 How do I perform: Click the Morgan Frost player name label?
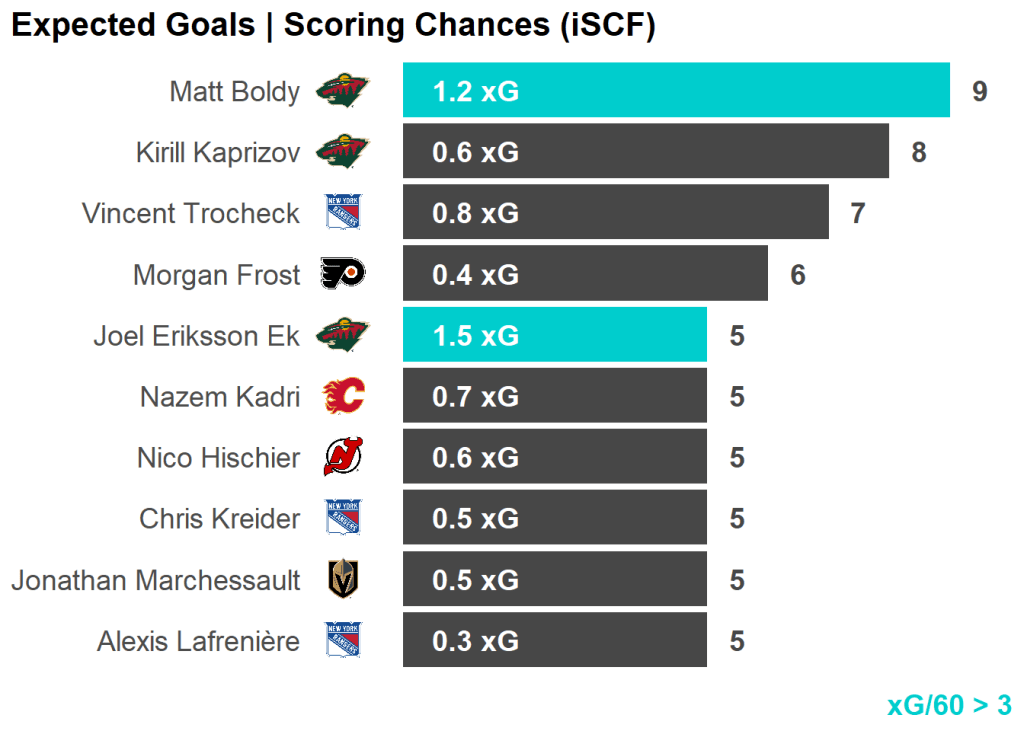click(x=216, y=275)
